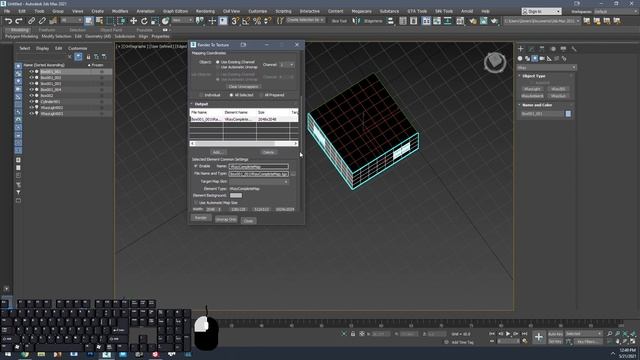Open the reference coordinate system View dropdown

[x=182, y=20]
